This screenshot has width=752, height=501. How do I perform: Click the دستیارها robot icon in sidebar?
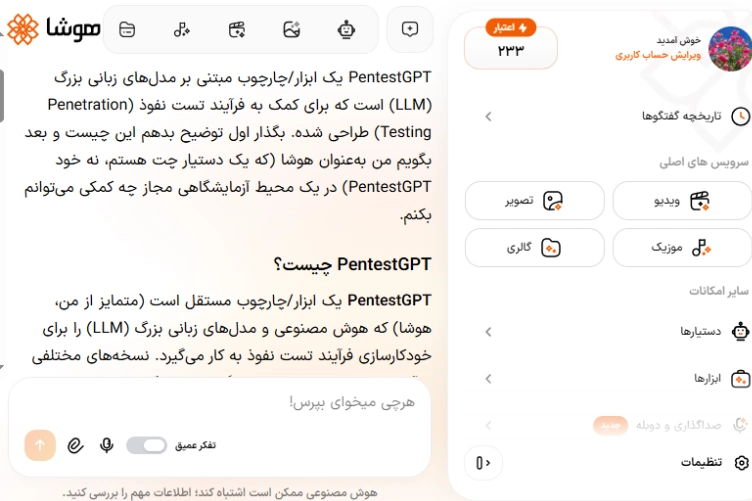[740, 331]
